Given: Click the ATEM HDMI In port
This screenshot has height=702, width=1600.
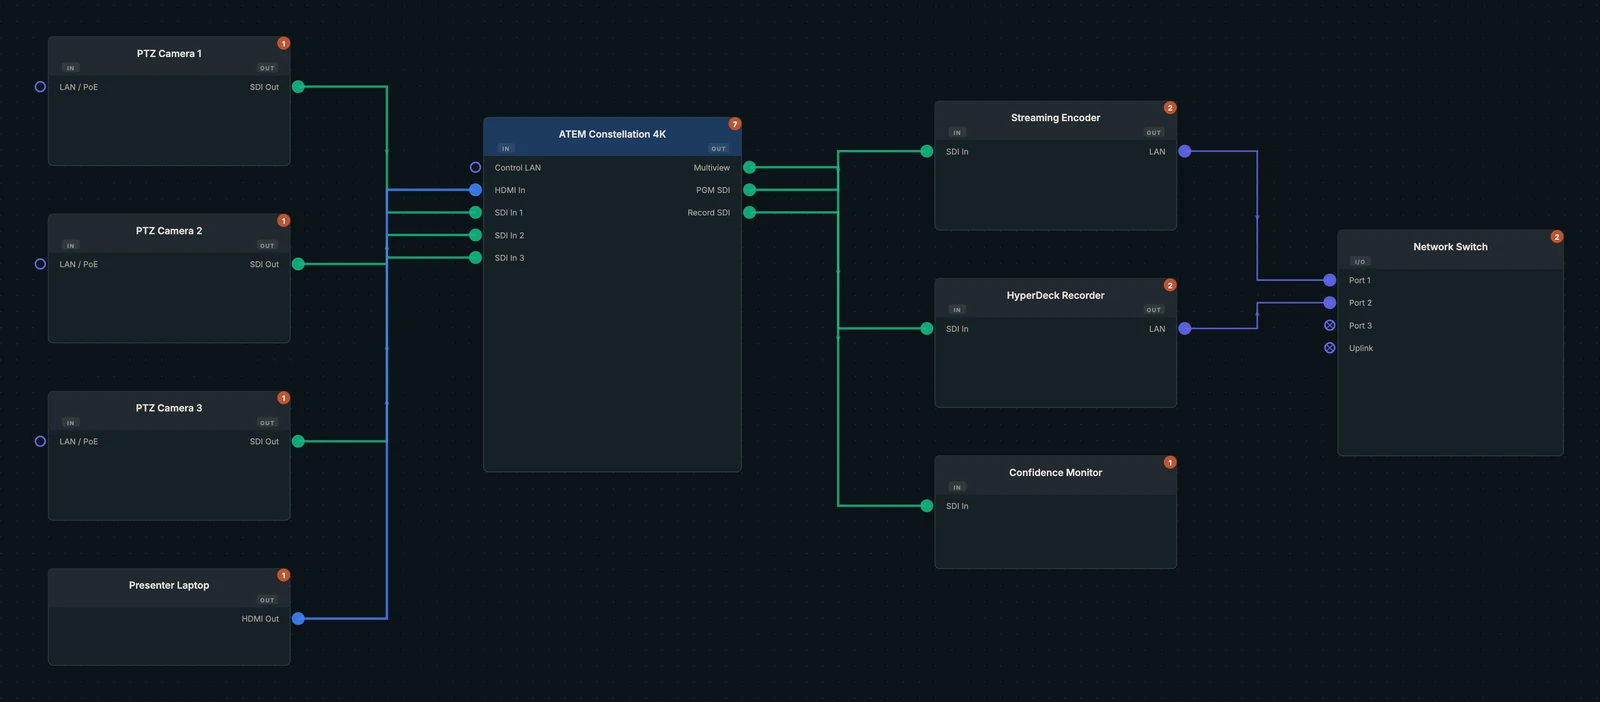Looking at the screenshot, I should (x=475, y=190).
